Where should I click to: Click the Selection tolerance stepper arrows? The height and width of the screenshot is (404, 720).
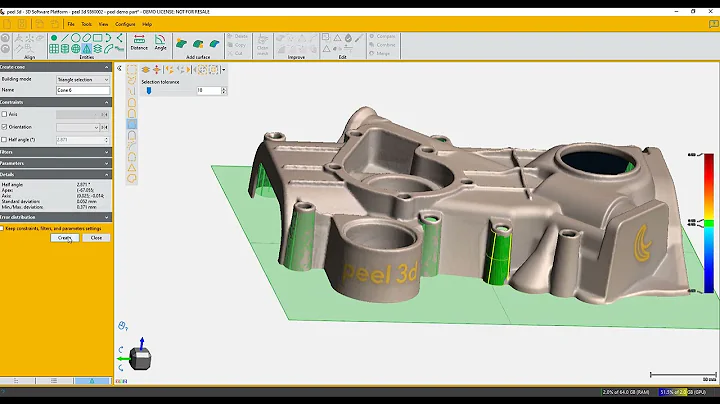(224, 90)
